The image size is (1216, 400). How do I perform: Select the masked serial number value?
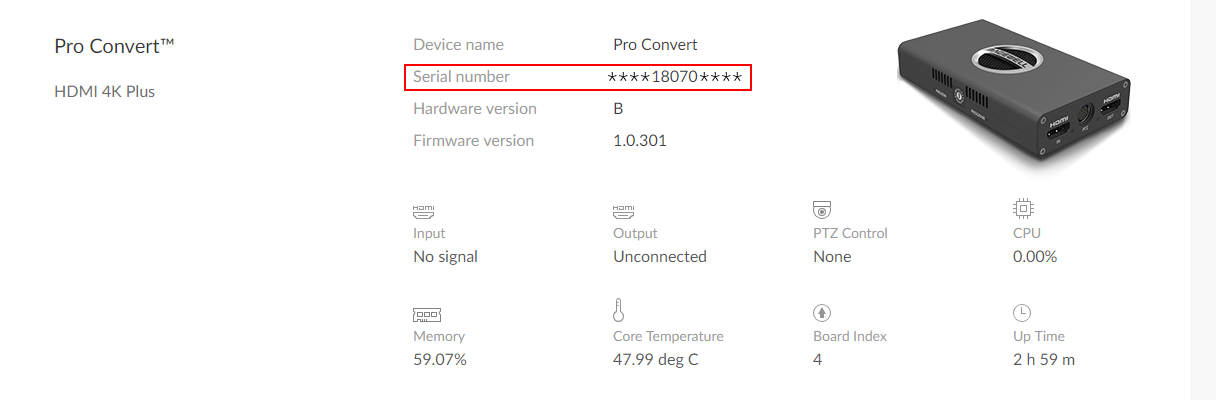coord(675,77)
